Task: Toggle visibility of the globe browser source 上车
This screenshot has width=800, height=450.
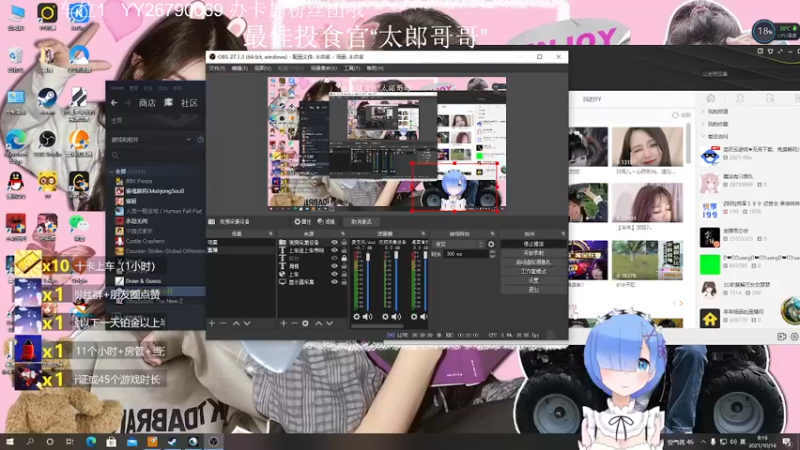Action: point(335,274)
